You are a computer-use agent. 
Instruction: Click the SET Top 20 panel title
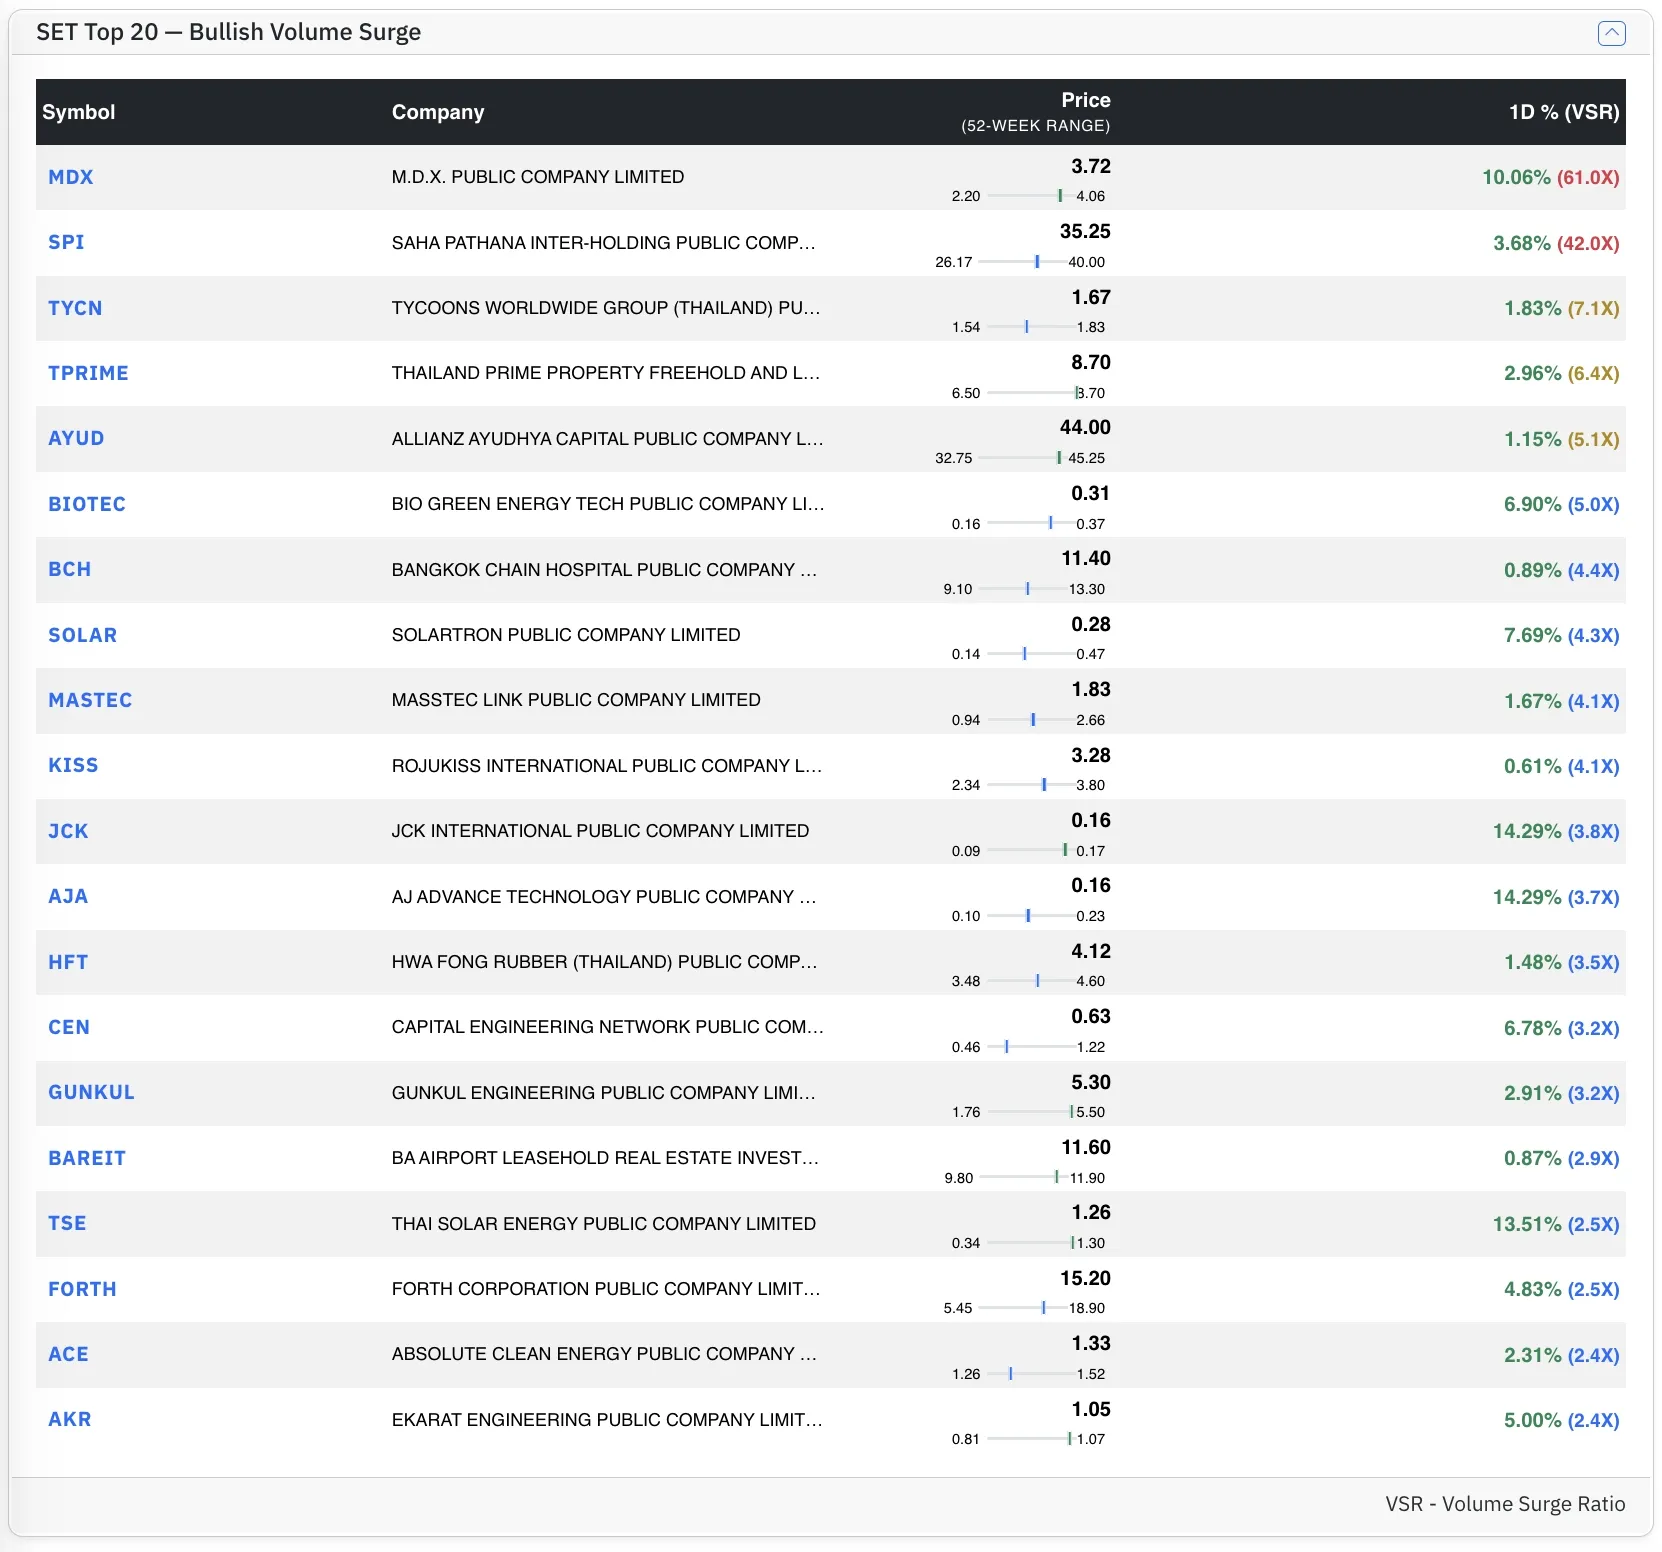229,32
